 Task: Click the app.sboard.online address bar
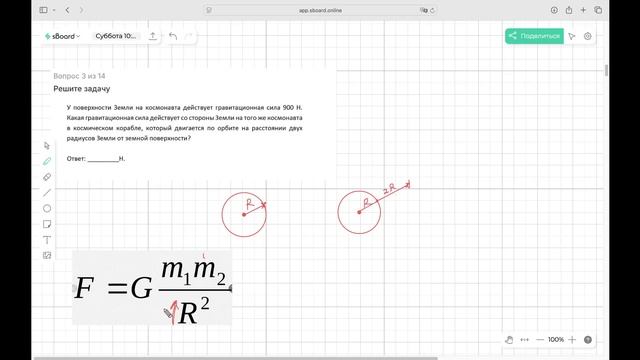tap(320, 10)
